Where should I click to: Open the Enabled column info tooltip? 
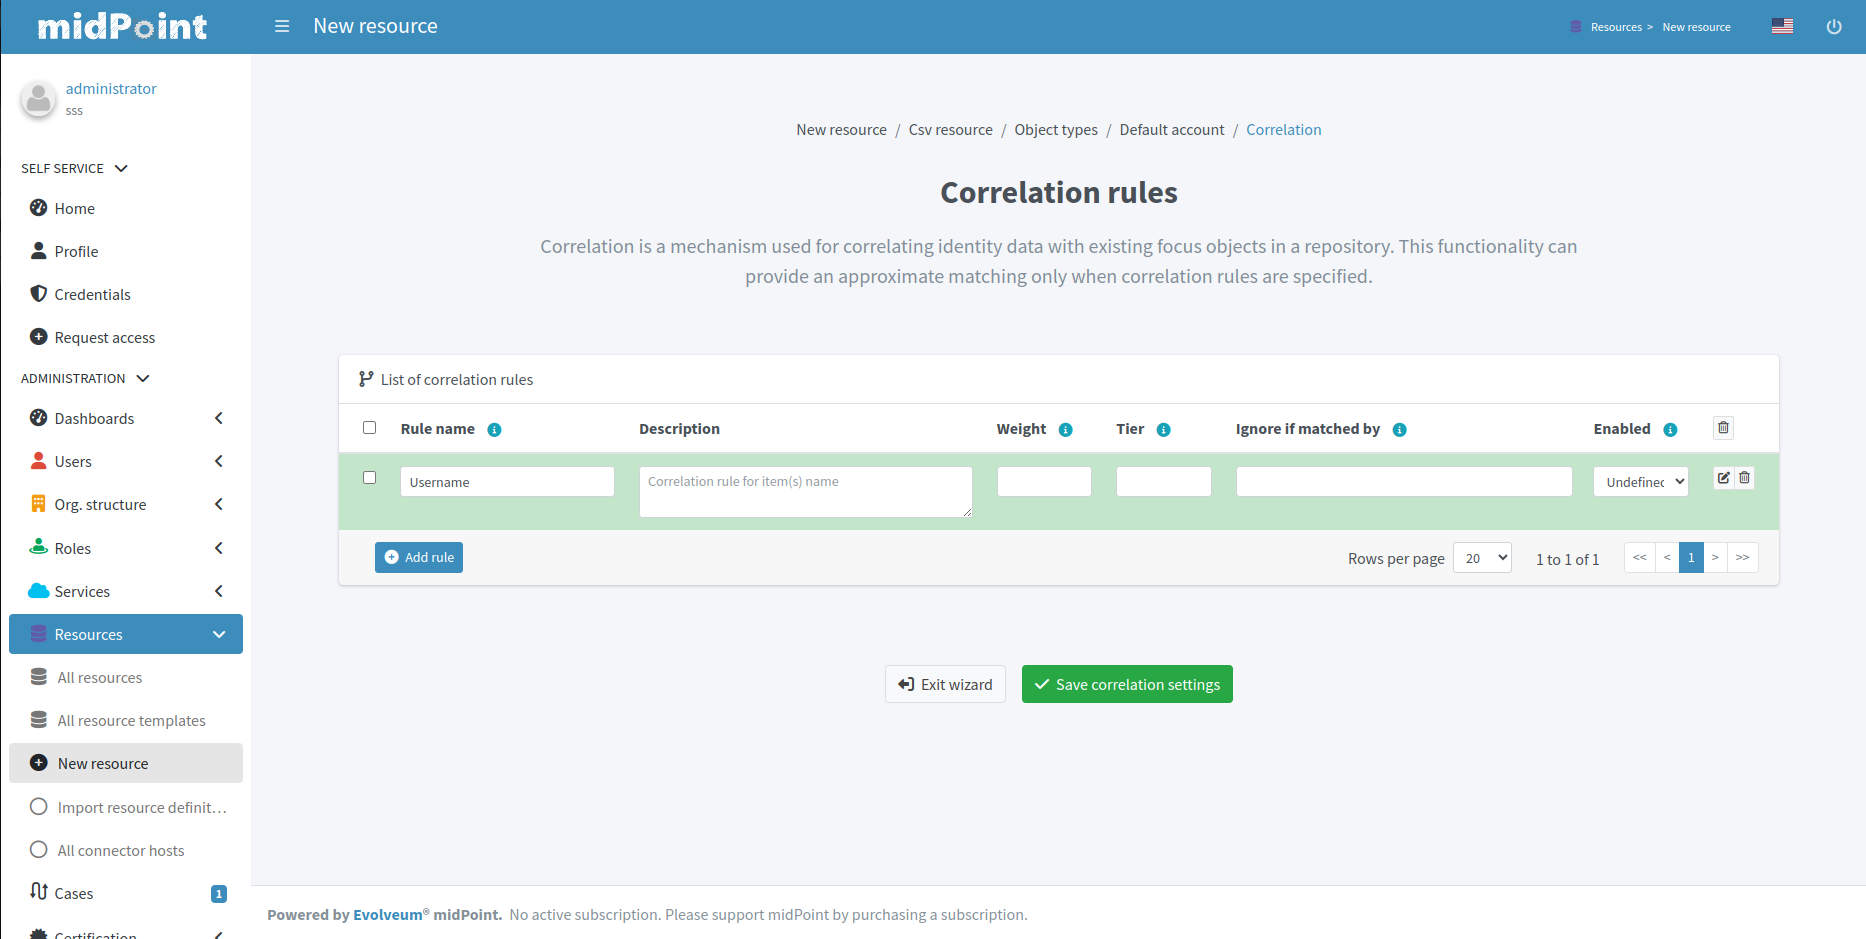pos(1671,429)
